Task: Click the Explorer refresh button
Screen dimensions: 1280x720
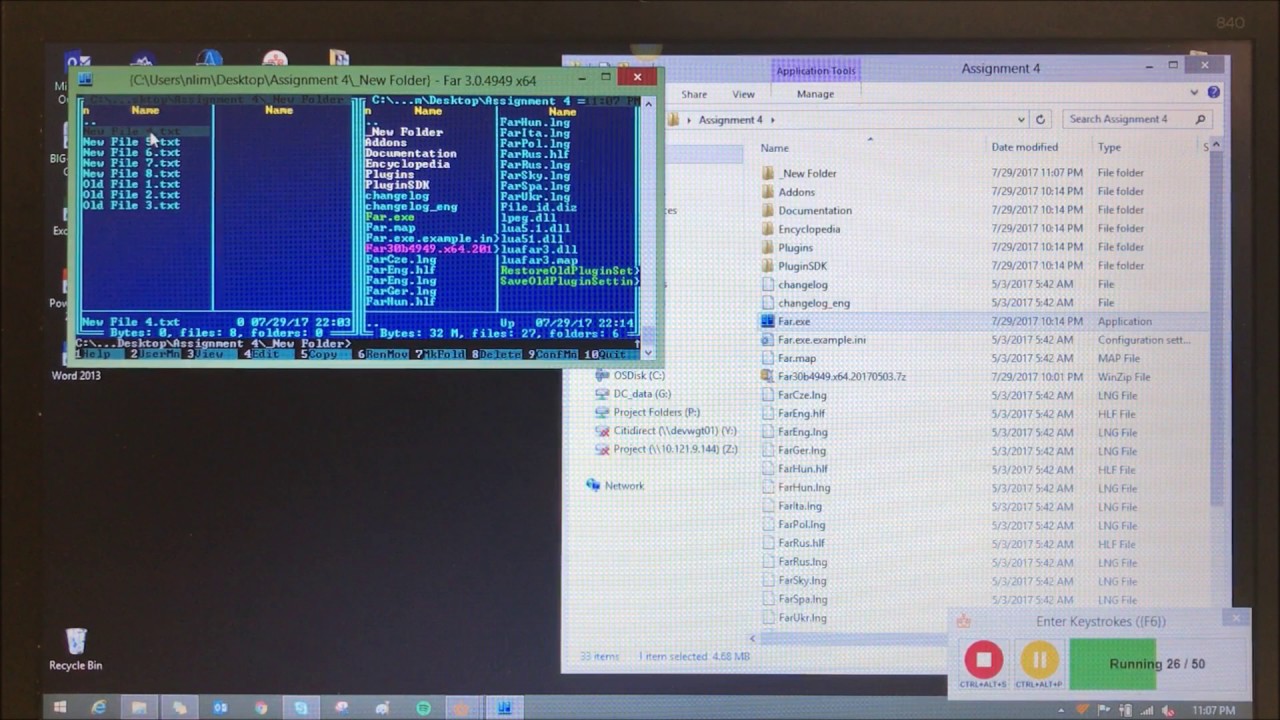Action: click(1040, 119)
